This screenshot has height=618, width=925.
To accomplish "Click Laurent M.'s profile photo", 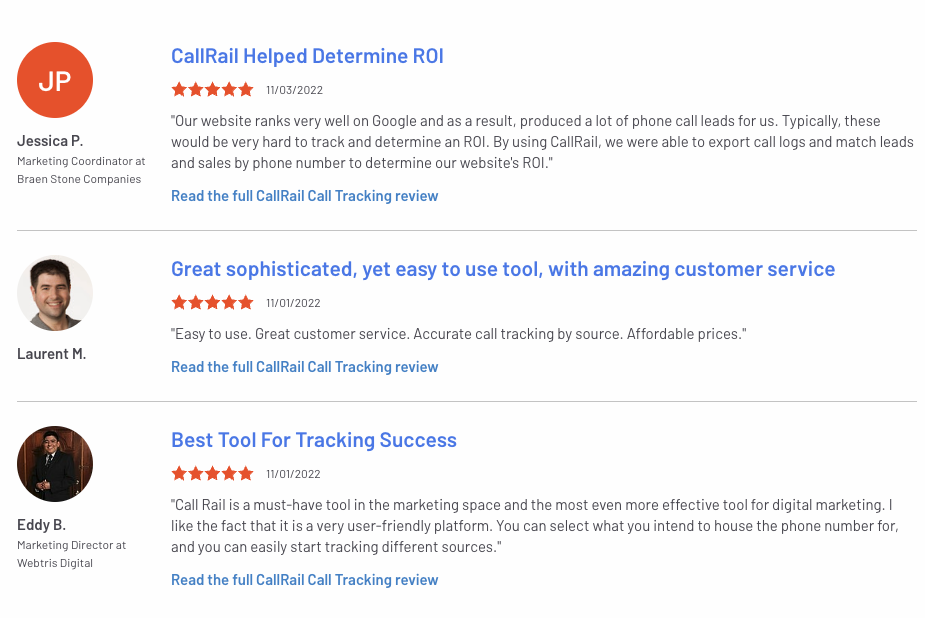I will pos(55,292).
